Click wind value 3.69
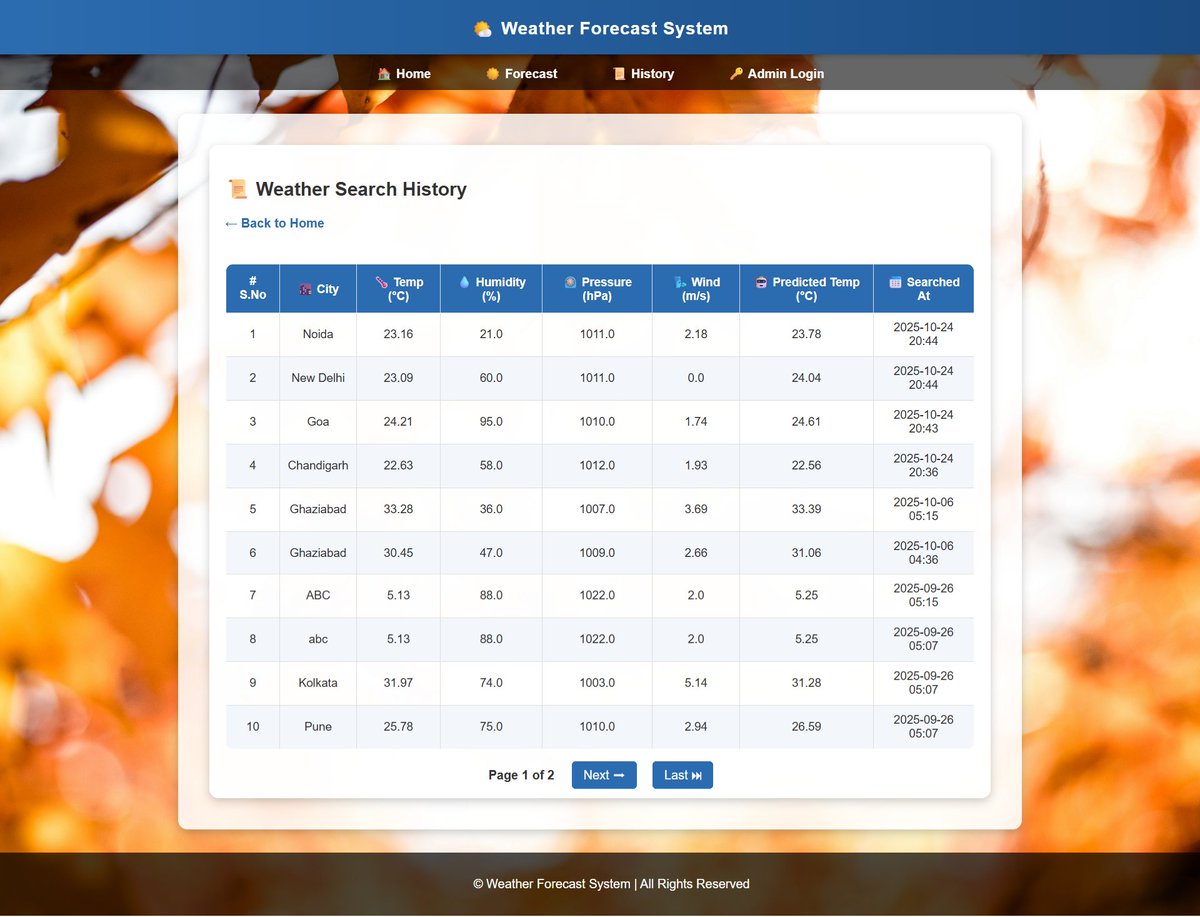The image size is (1200, 917). click(x=696, y=509)
